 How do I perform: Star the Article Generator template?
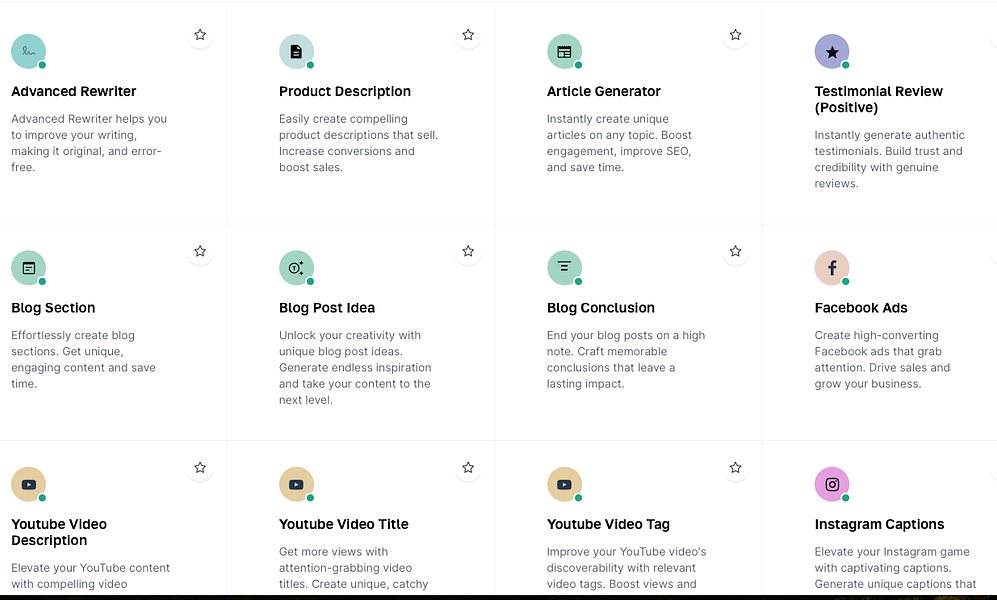point(736,35)
